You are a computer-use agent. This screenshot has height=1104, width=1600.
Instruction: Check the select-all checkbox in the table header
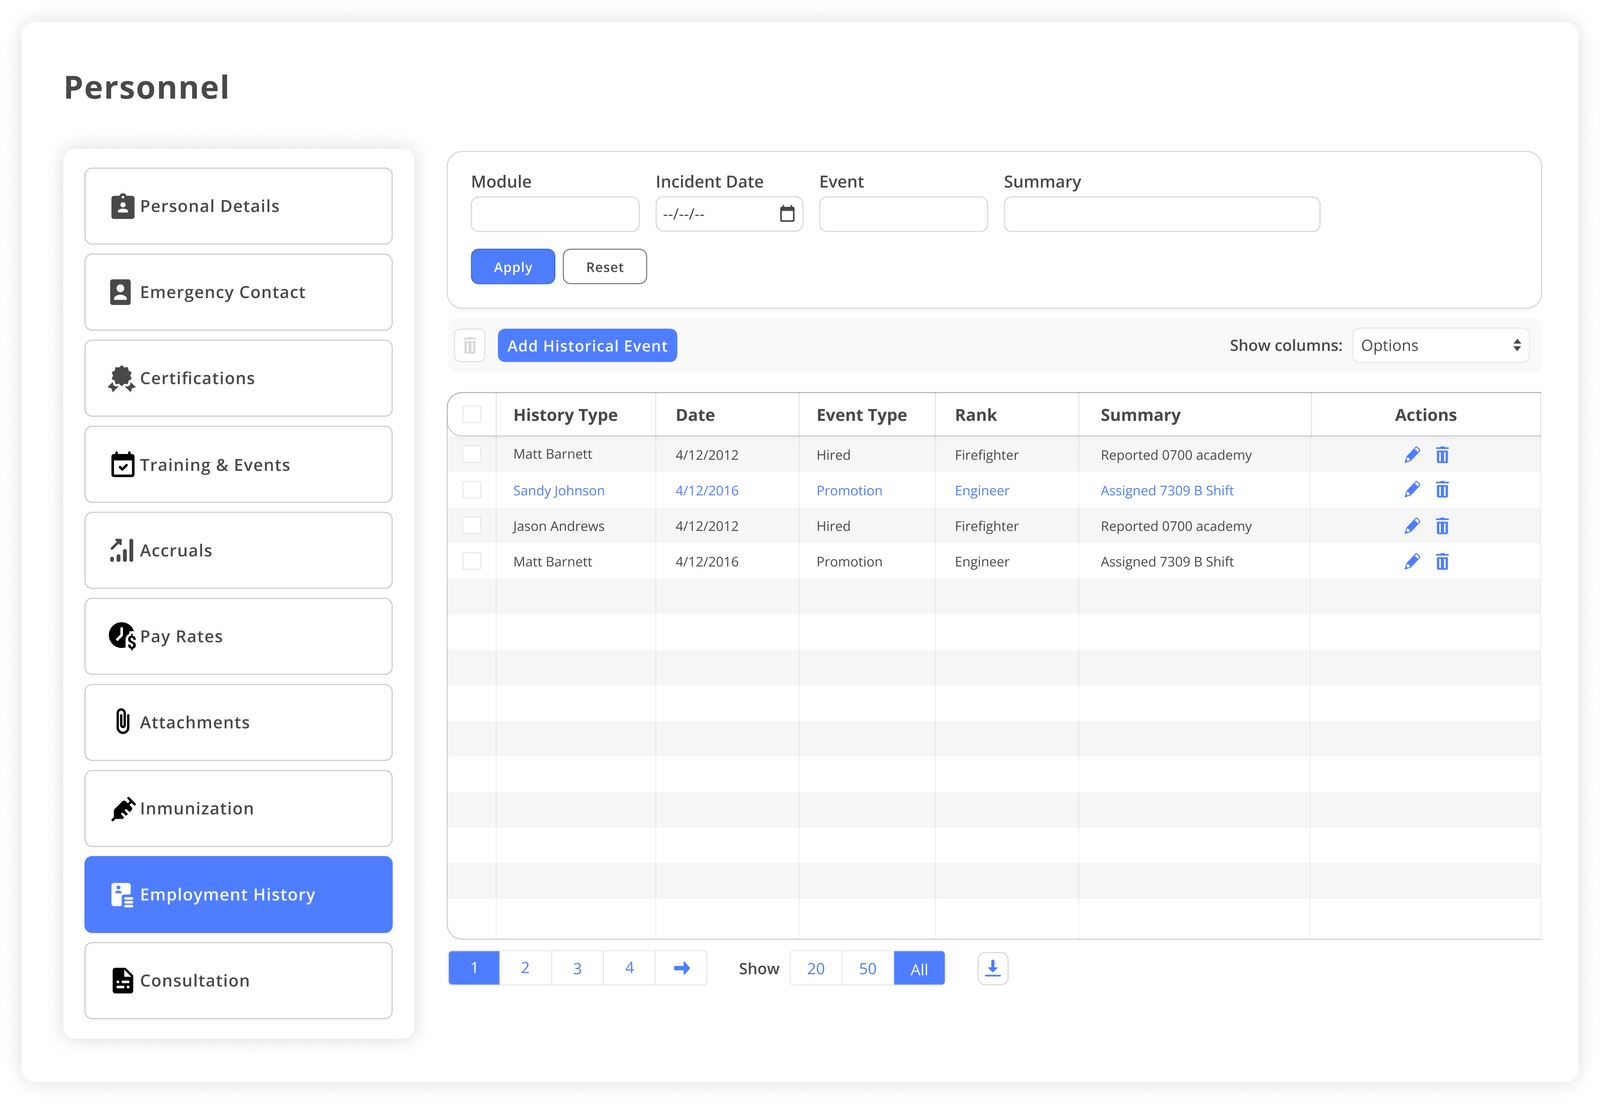click(471, 413)
